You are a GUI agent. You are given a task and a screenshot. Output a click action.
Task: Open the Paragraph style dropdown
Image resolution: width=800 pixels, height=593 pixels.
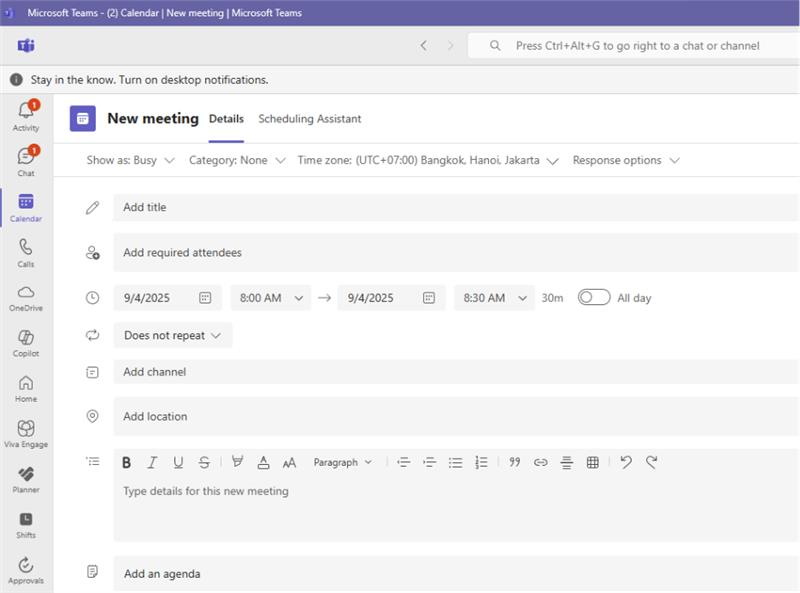[342, 462]
